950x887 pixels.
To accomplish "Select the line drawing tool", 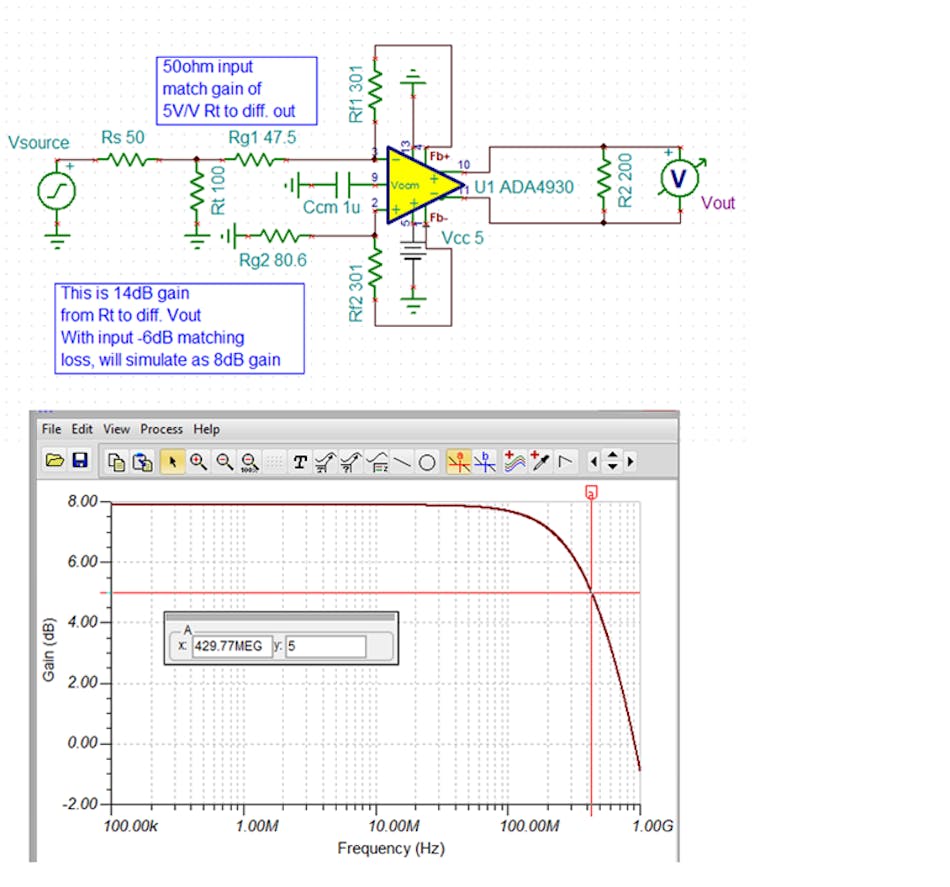I will coord(400,461).
